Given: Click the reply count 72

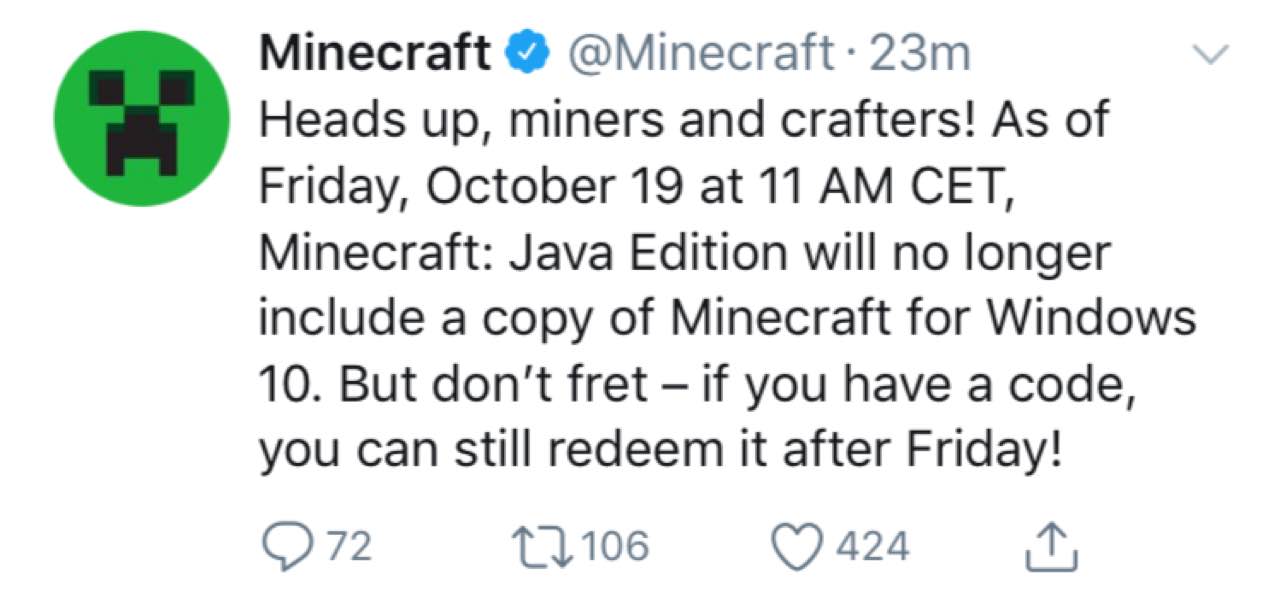Looking at the screenshot, I should 350,547.
